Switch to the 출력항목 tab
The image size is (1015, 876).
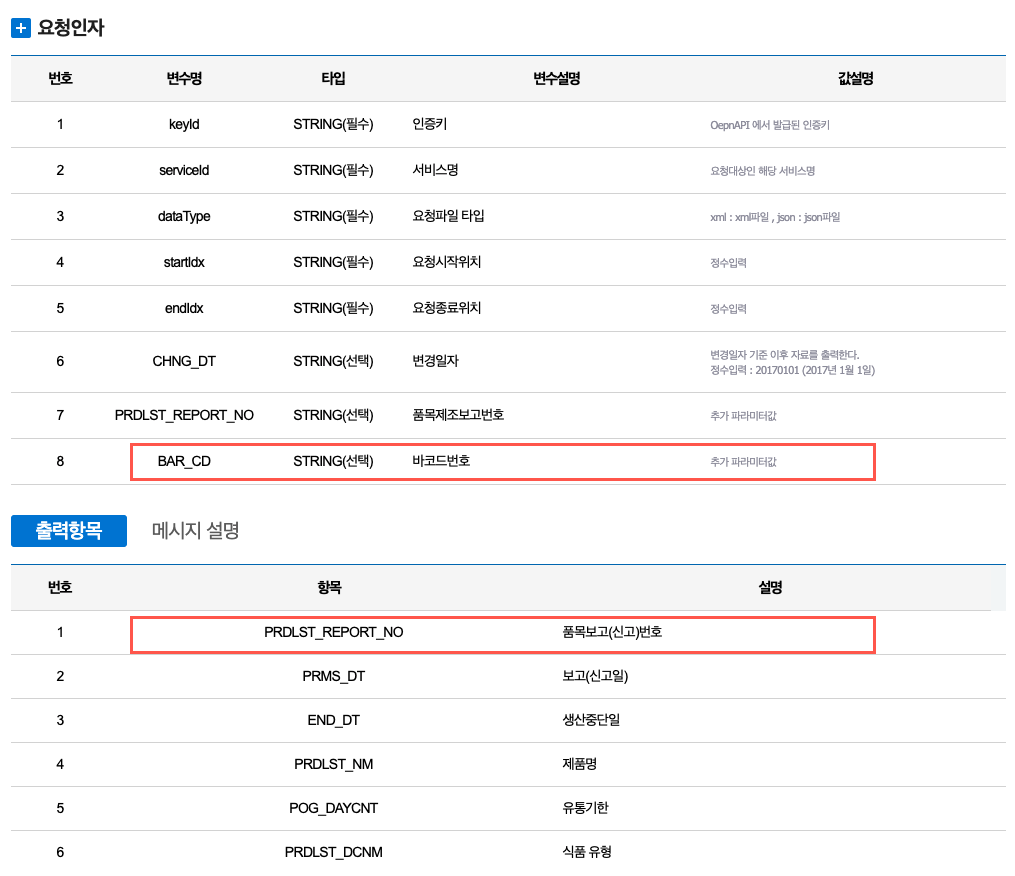point(68,531)
